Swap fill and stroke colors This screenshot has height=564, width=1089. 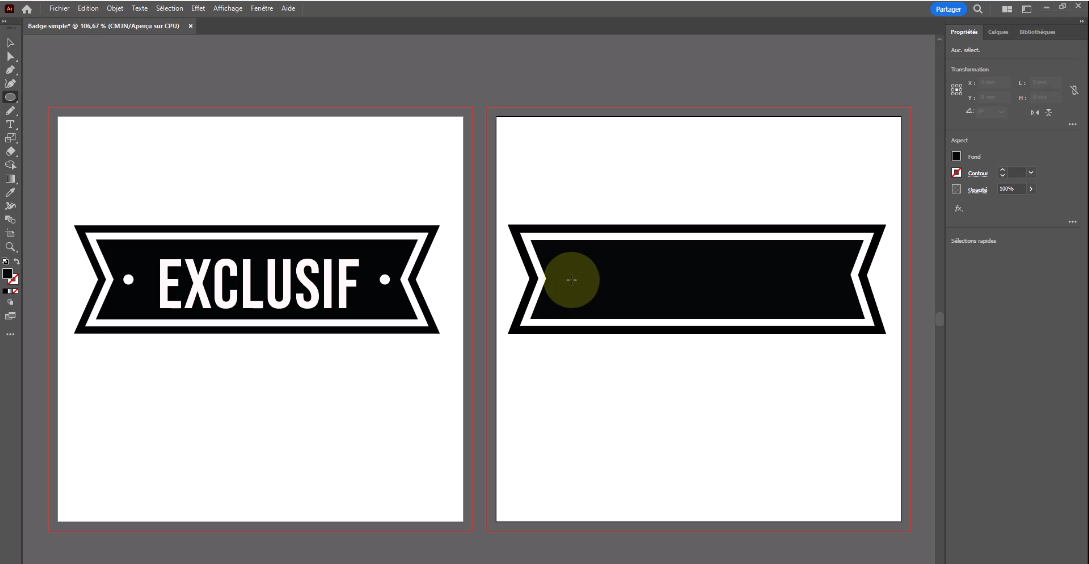coord(17,262)
